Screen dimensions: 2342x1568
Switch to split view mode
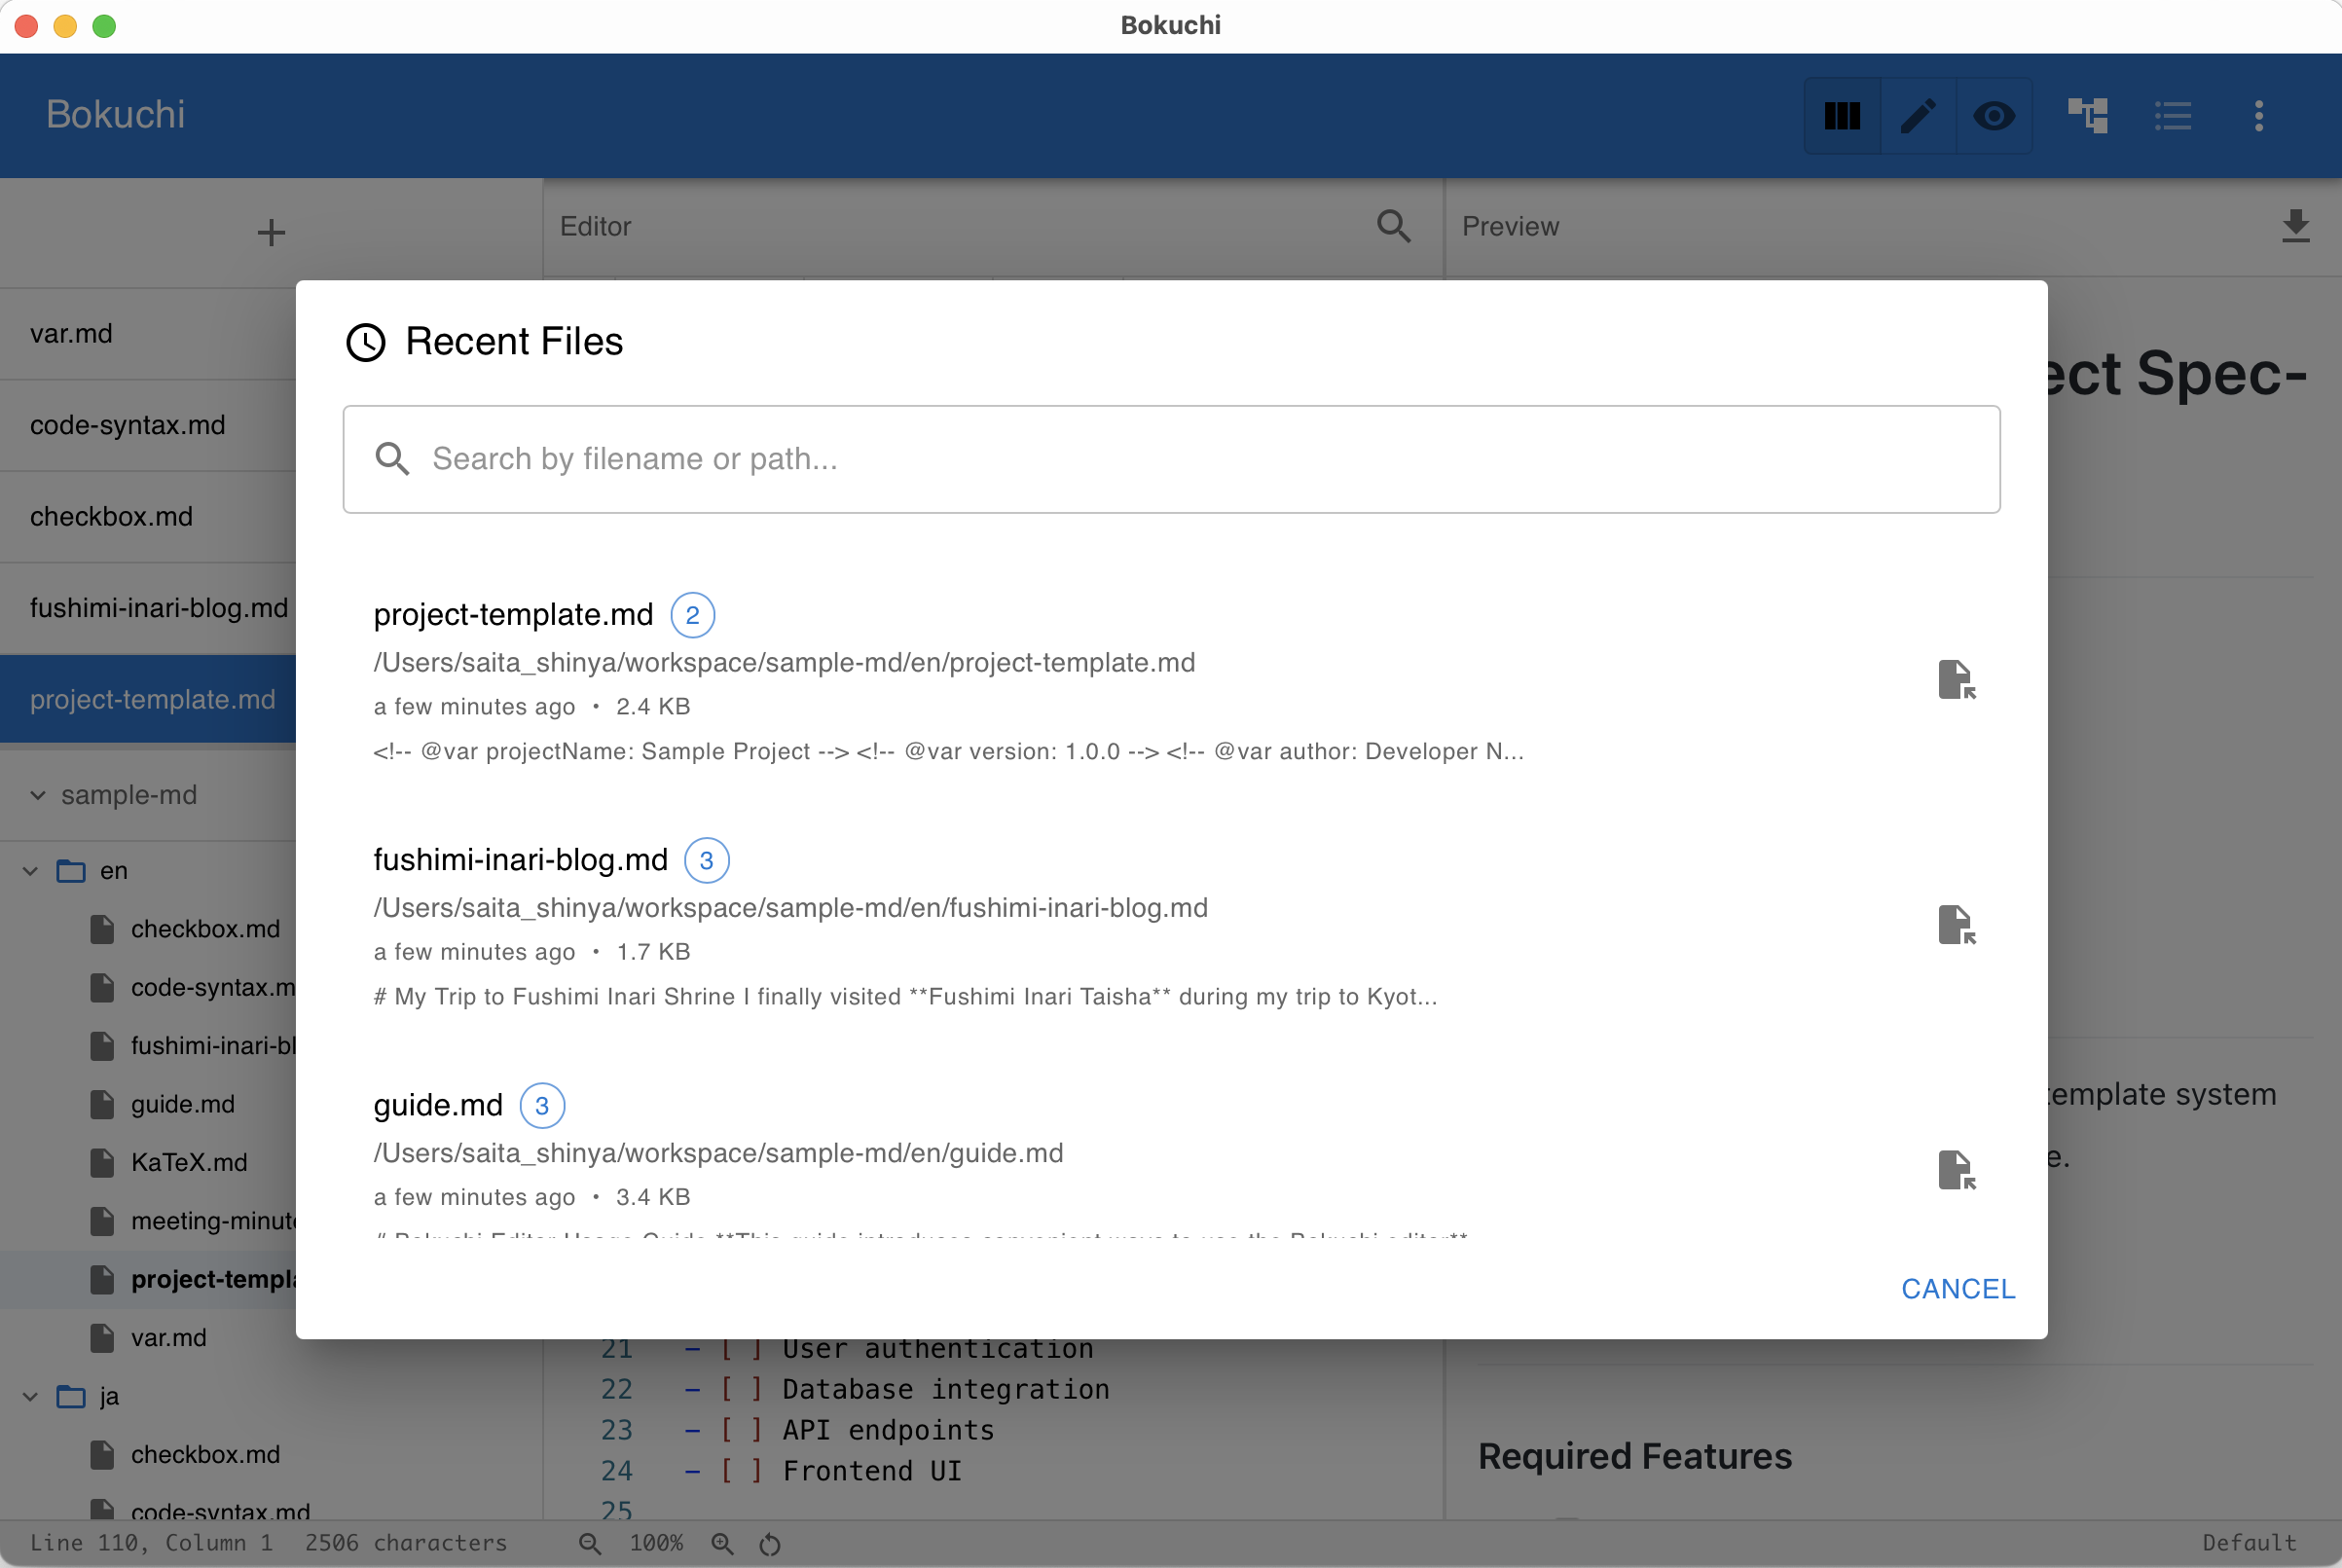pos(1841,115)
